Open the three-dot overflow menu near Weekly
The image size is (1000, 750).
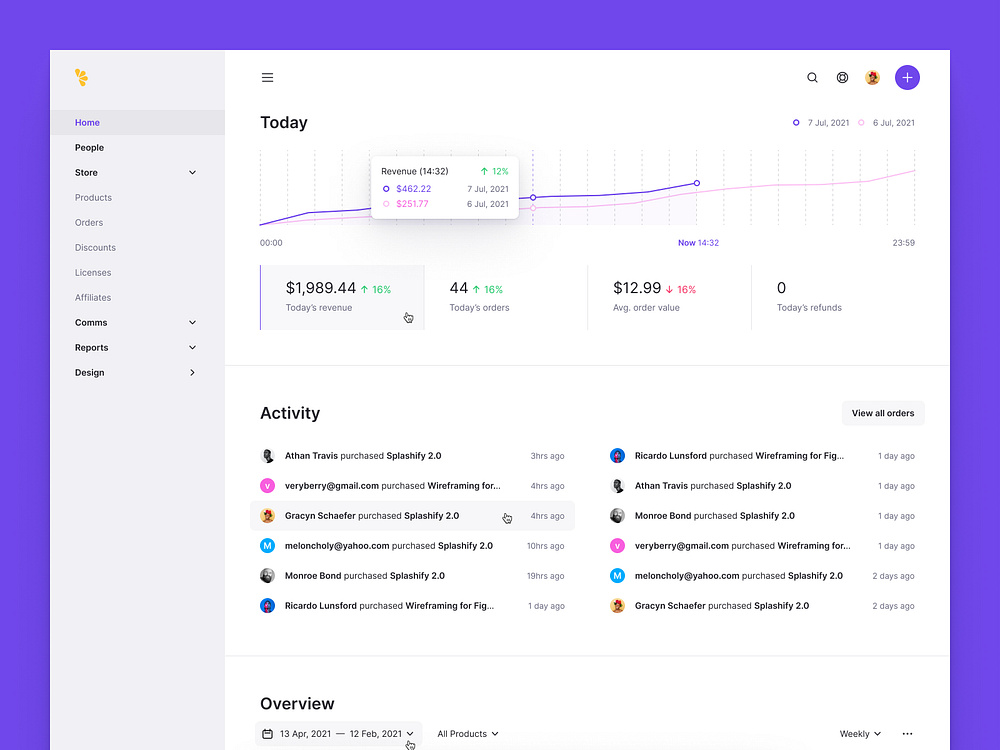907,733
